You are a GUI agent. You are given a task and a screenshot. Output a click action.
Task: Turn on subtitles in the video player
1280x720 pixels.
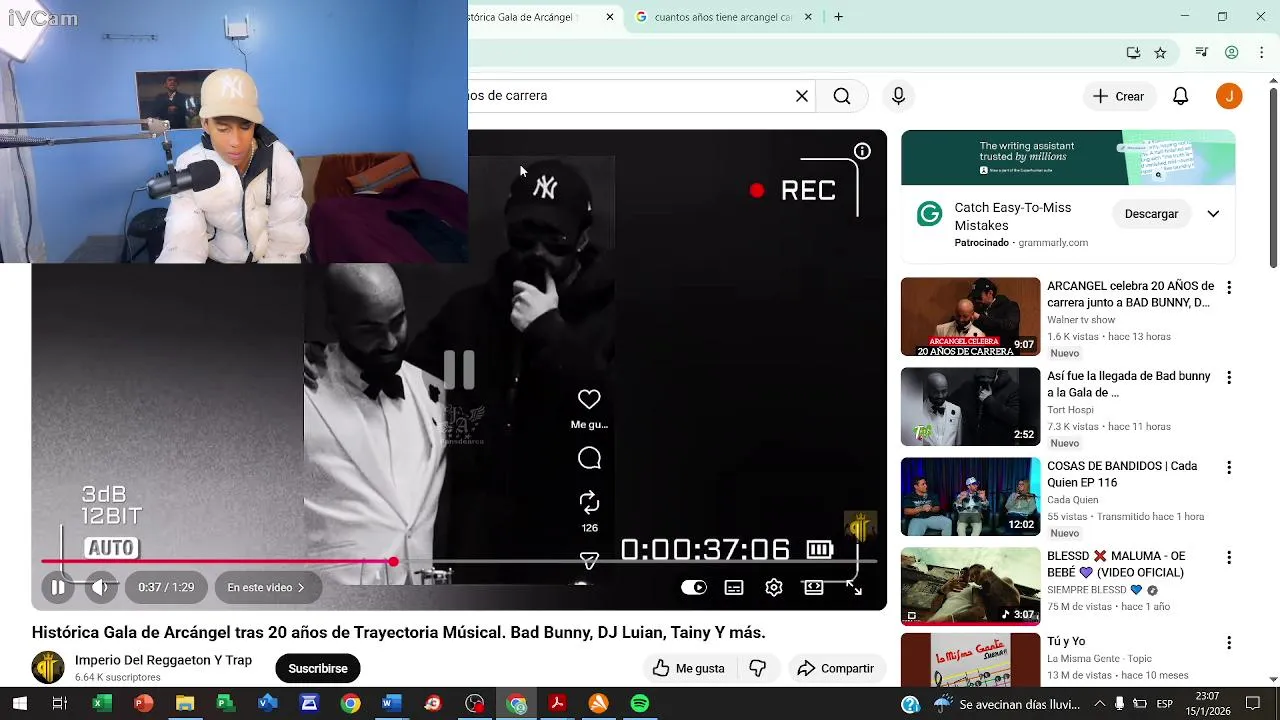(x=734, y=587)
